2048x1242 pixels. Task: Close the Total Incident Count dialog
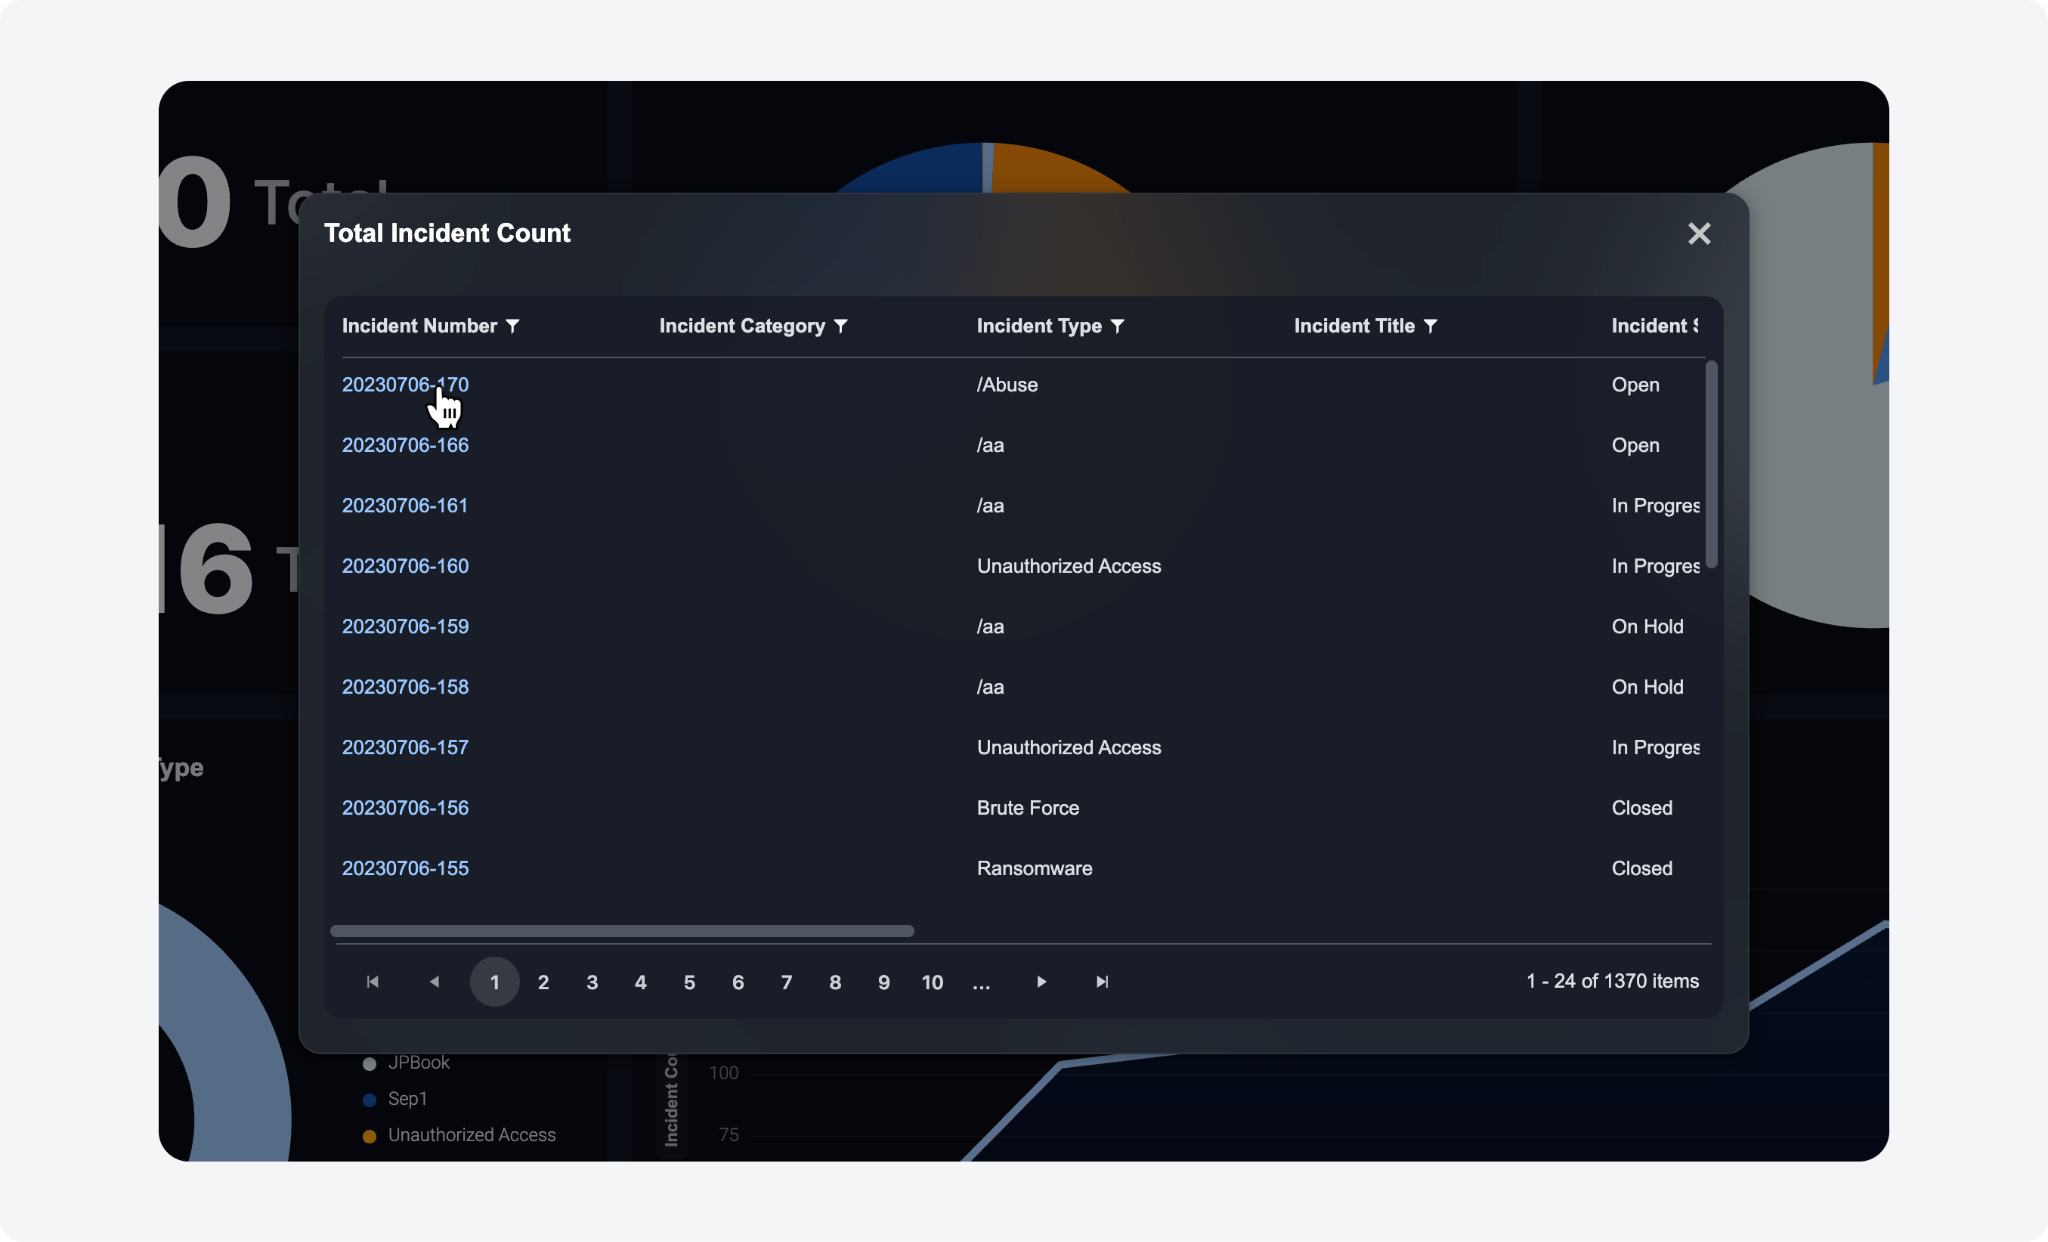[x=1698, y=234]
